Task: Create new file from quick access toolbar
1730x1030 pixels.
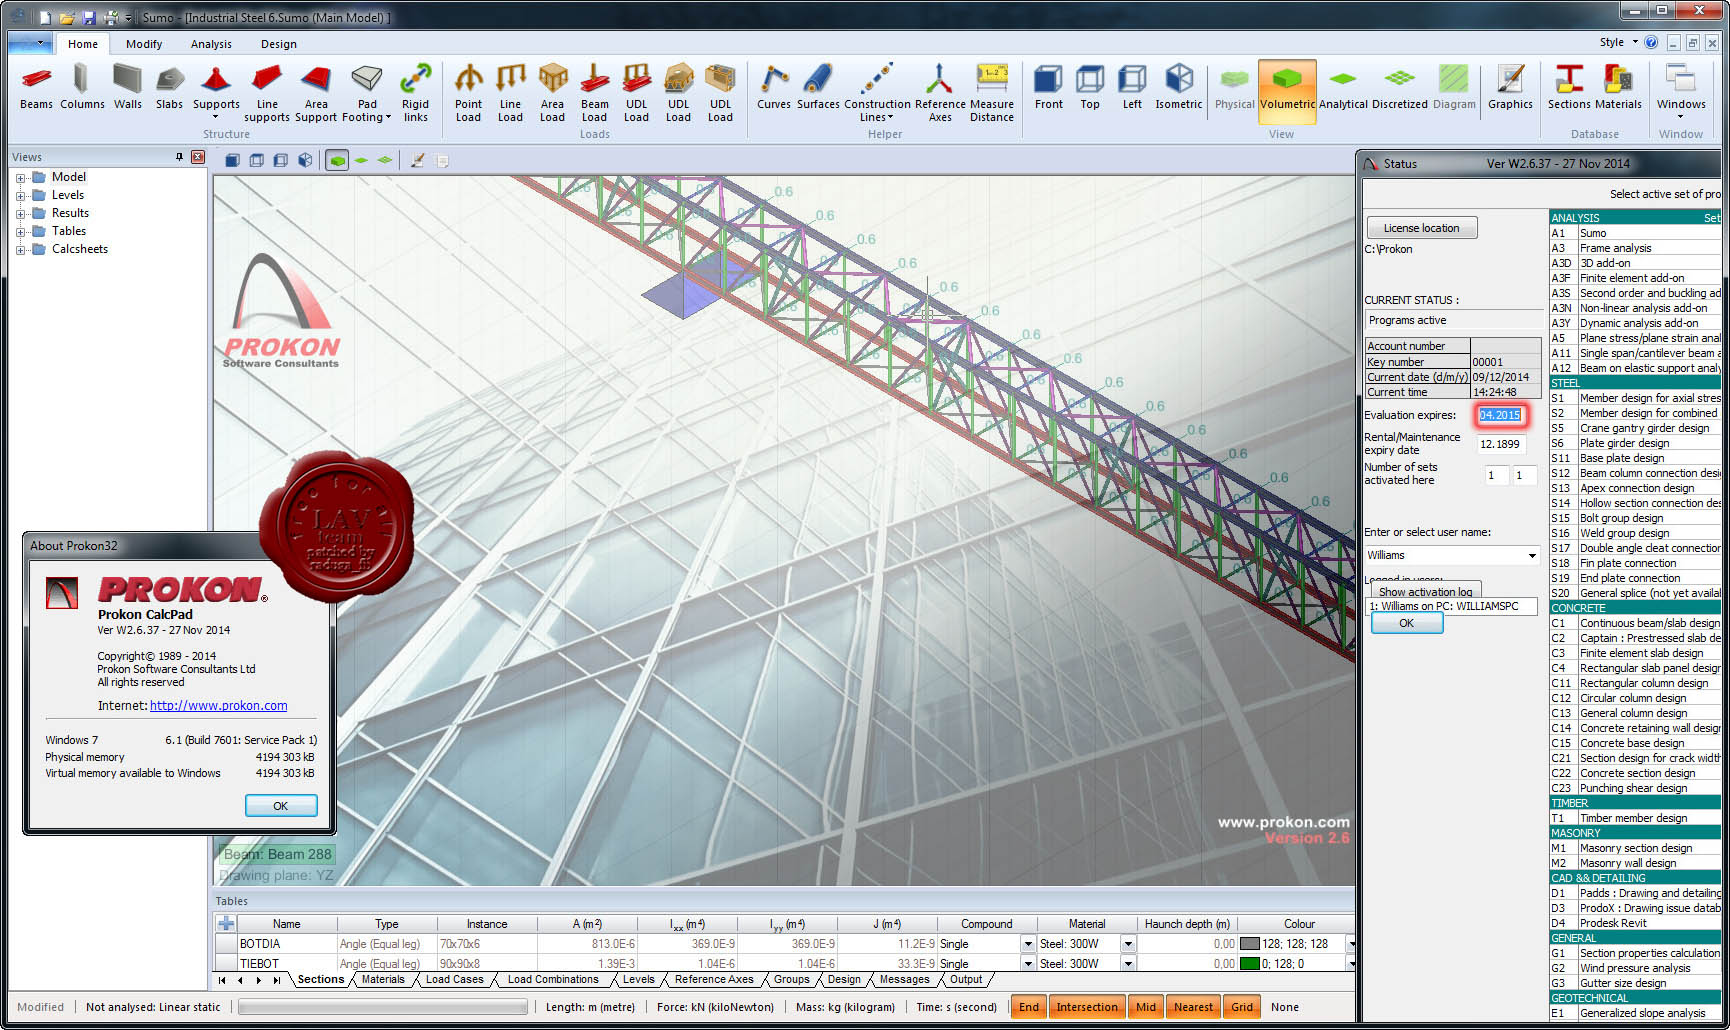Action: click(45, 18)
